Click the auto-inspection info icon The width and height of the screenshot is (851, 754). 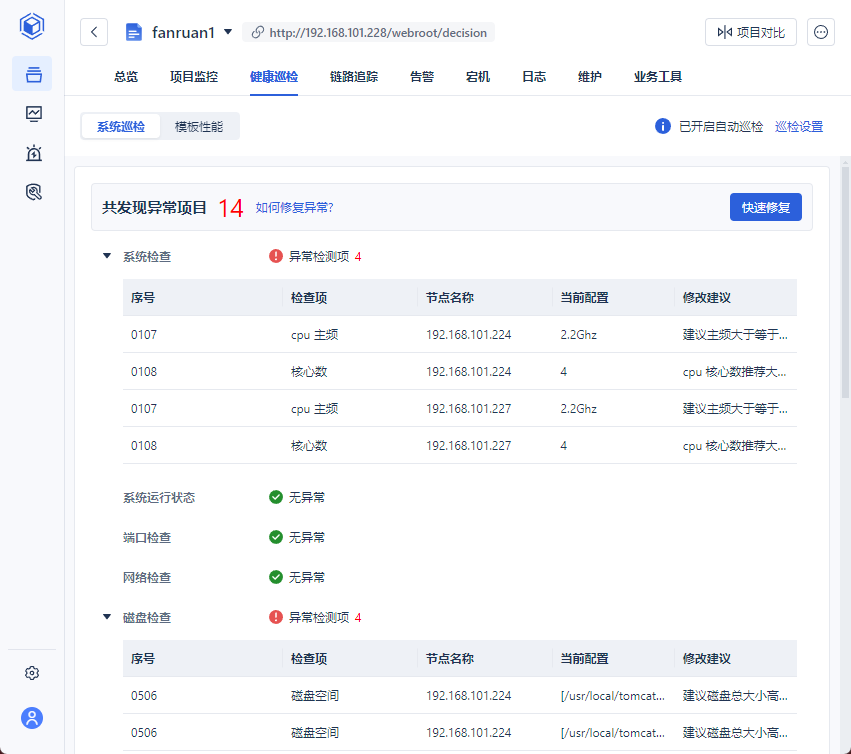pos(662,126)
